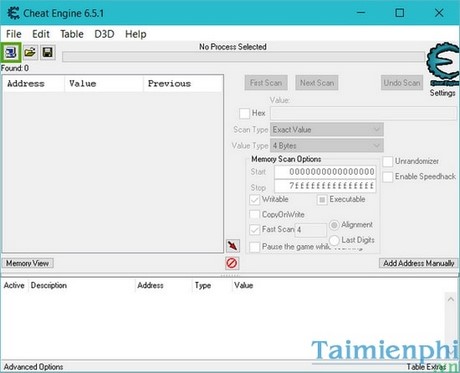
Task: Click the First Scan button
Action: click(266, 83)
